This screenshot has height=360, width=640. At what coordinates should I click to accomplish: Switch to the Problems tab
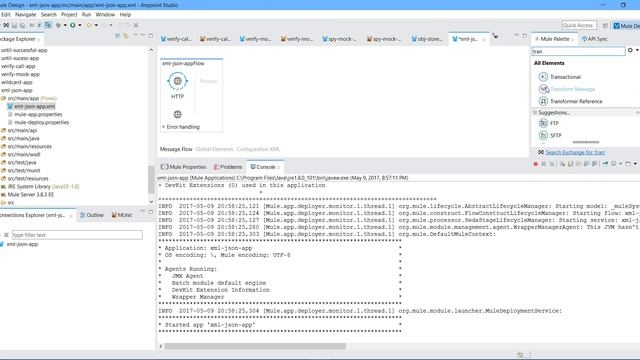pos(228,167)
